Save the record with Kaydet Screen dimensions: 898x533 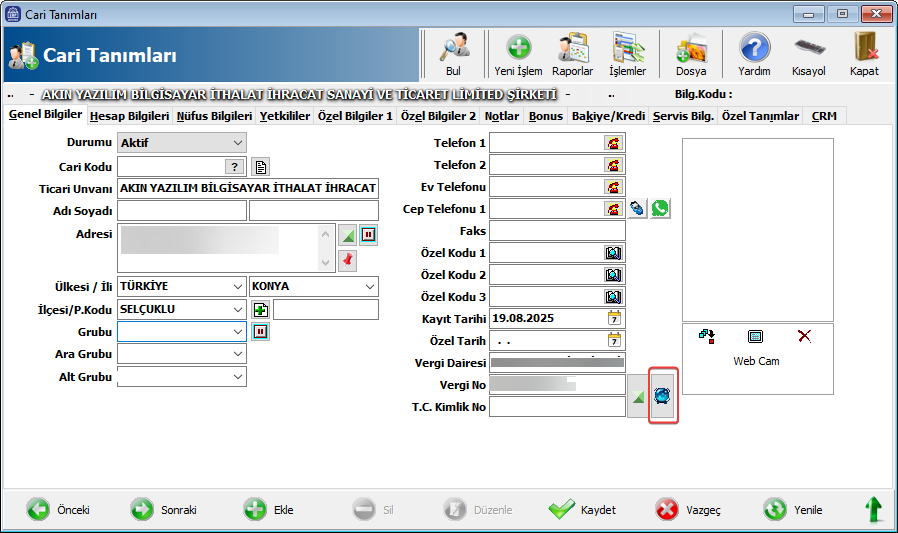(582, 510)
